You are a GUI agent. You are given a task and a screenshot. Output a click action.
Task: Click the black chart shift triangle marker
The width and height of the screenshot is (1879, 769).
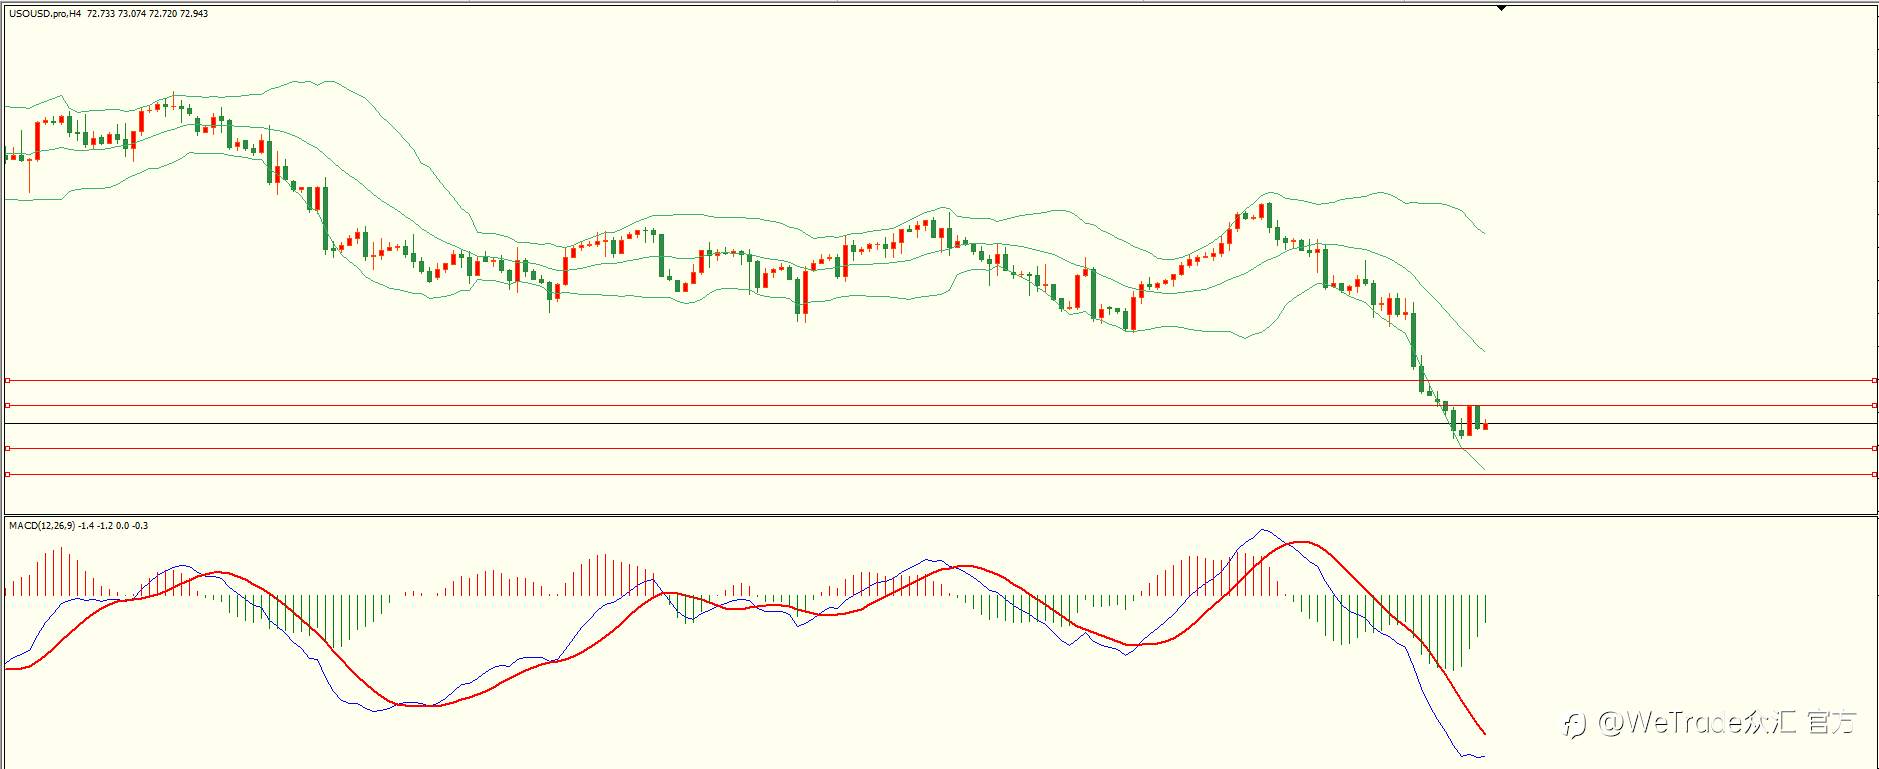1501,8
